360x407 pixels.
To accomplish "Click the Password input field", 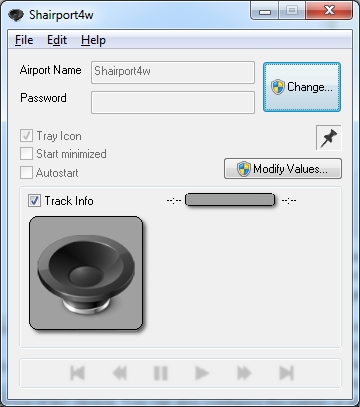I will (173, 103).
